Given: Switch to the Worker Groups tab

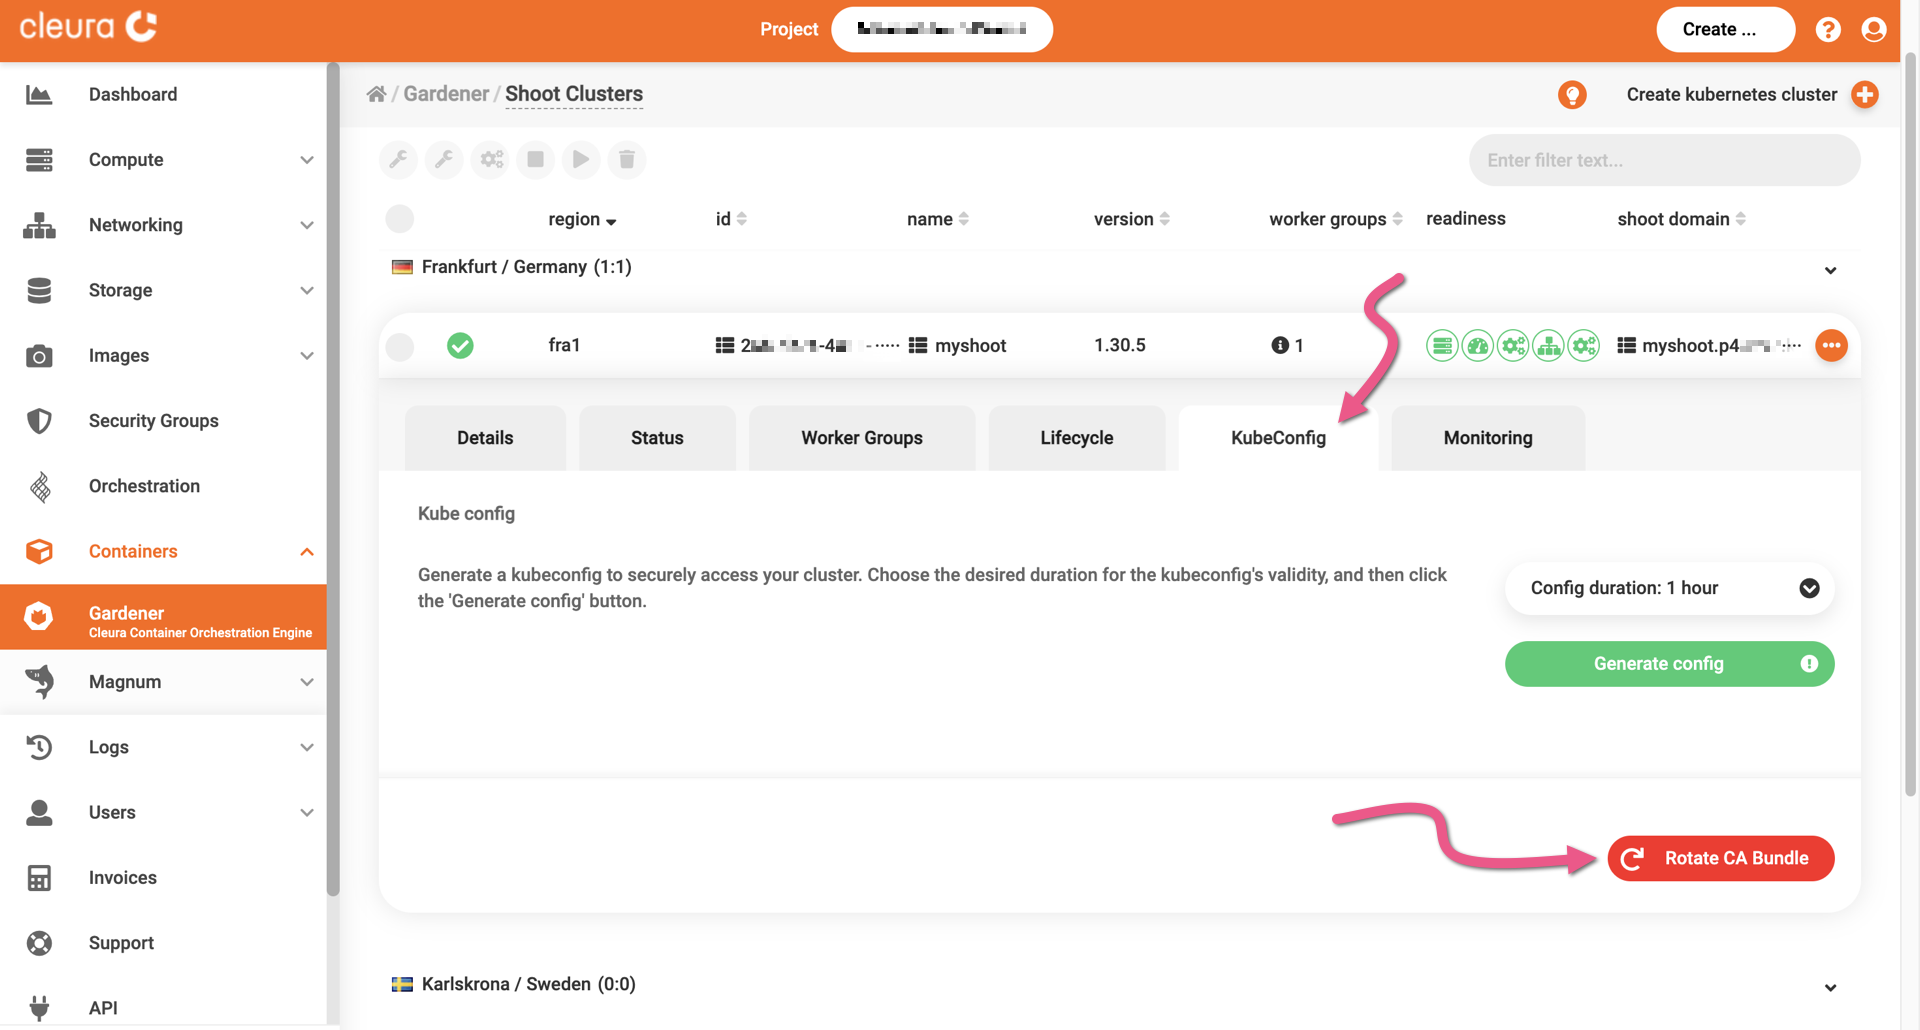Looking at the screenshot, I should coord(861,438).
